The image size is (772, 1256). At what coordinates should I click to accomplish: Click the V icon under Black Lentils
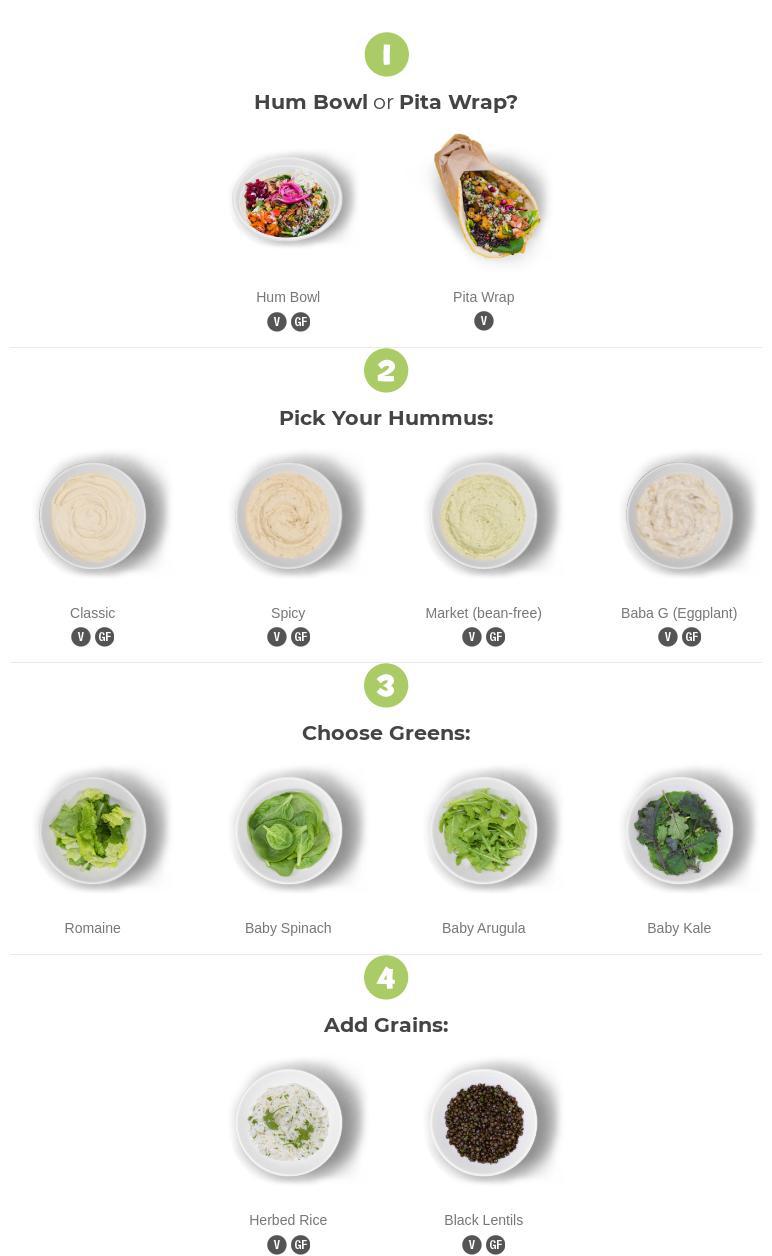coord(472,1245)
